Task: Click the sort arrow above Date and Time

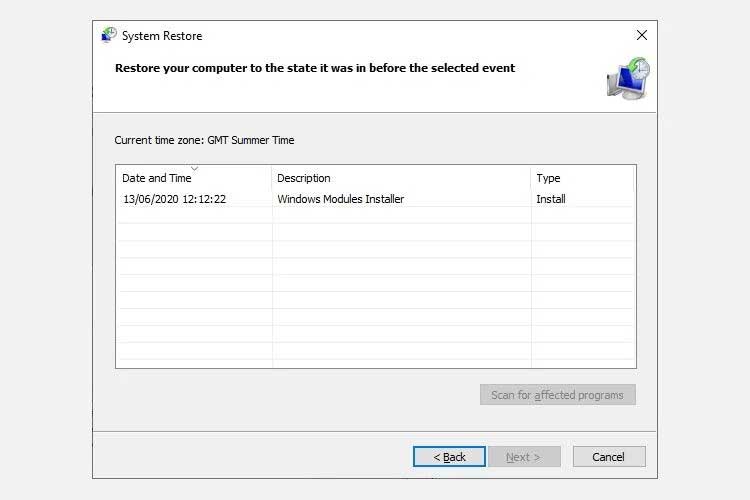Action: pyautogui.click(x=194, y=168)
